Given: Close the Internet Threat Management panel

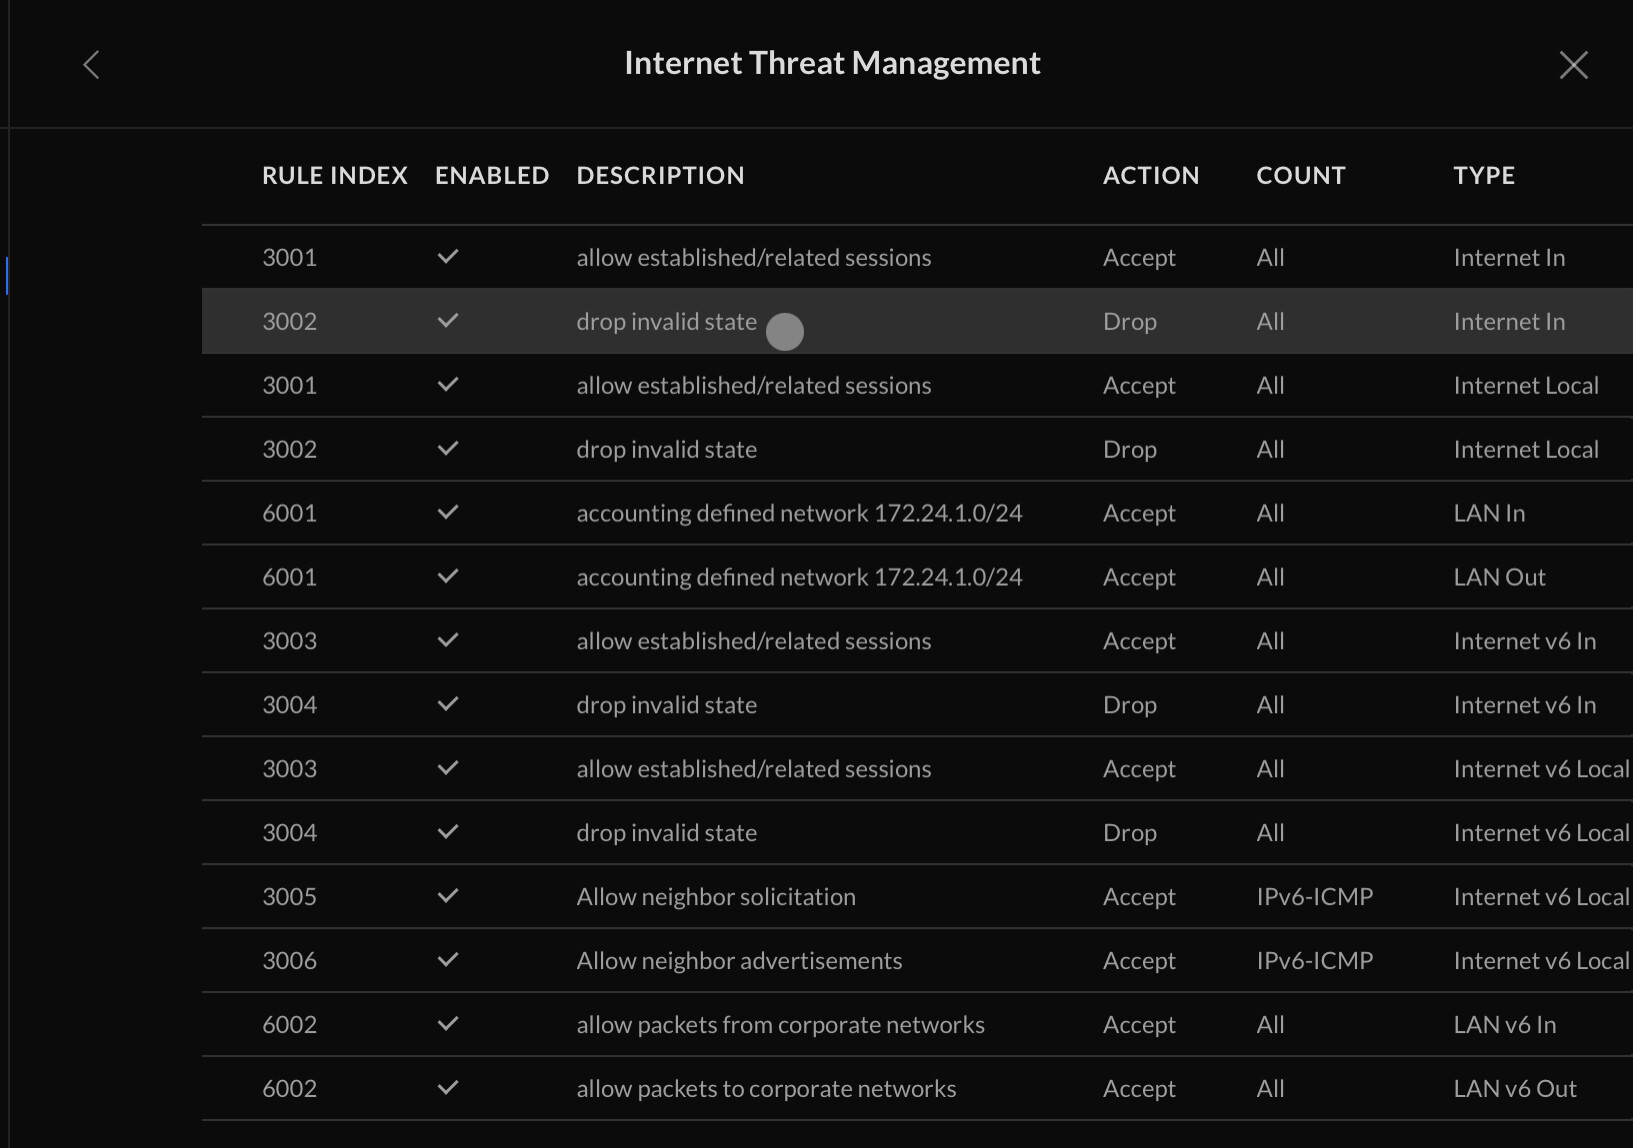Looking at the screenshot, I should [1573, 65].
